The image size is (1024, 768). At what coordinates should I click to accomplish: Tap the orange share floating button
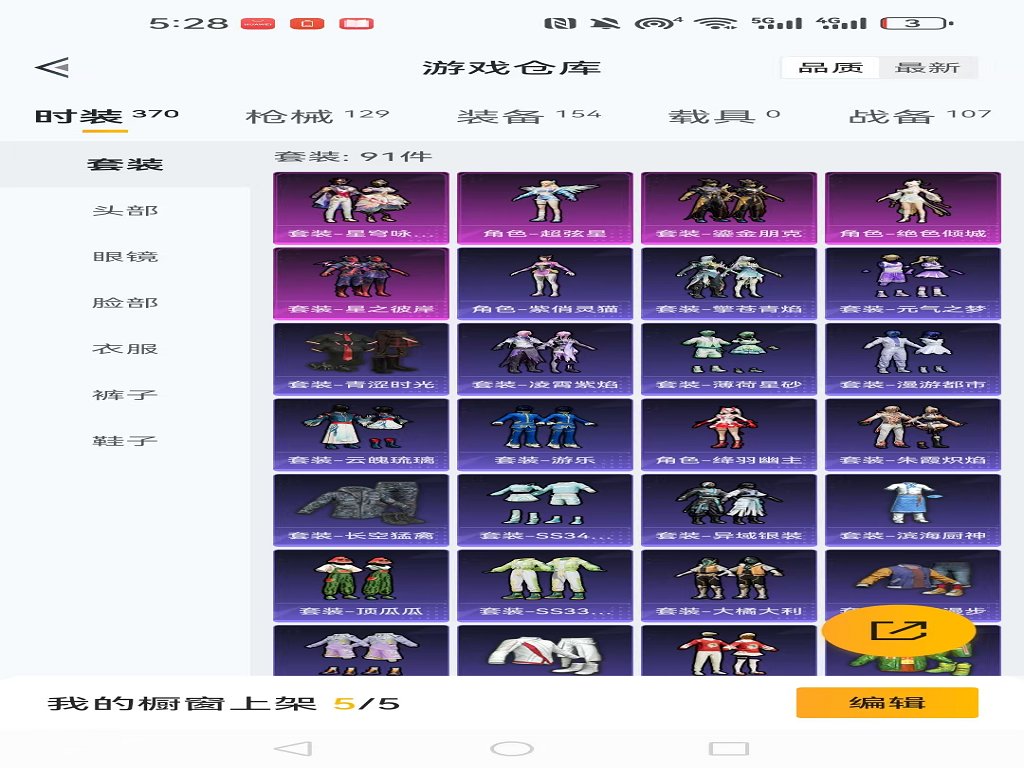point(898,630)
